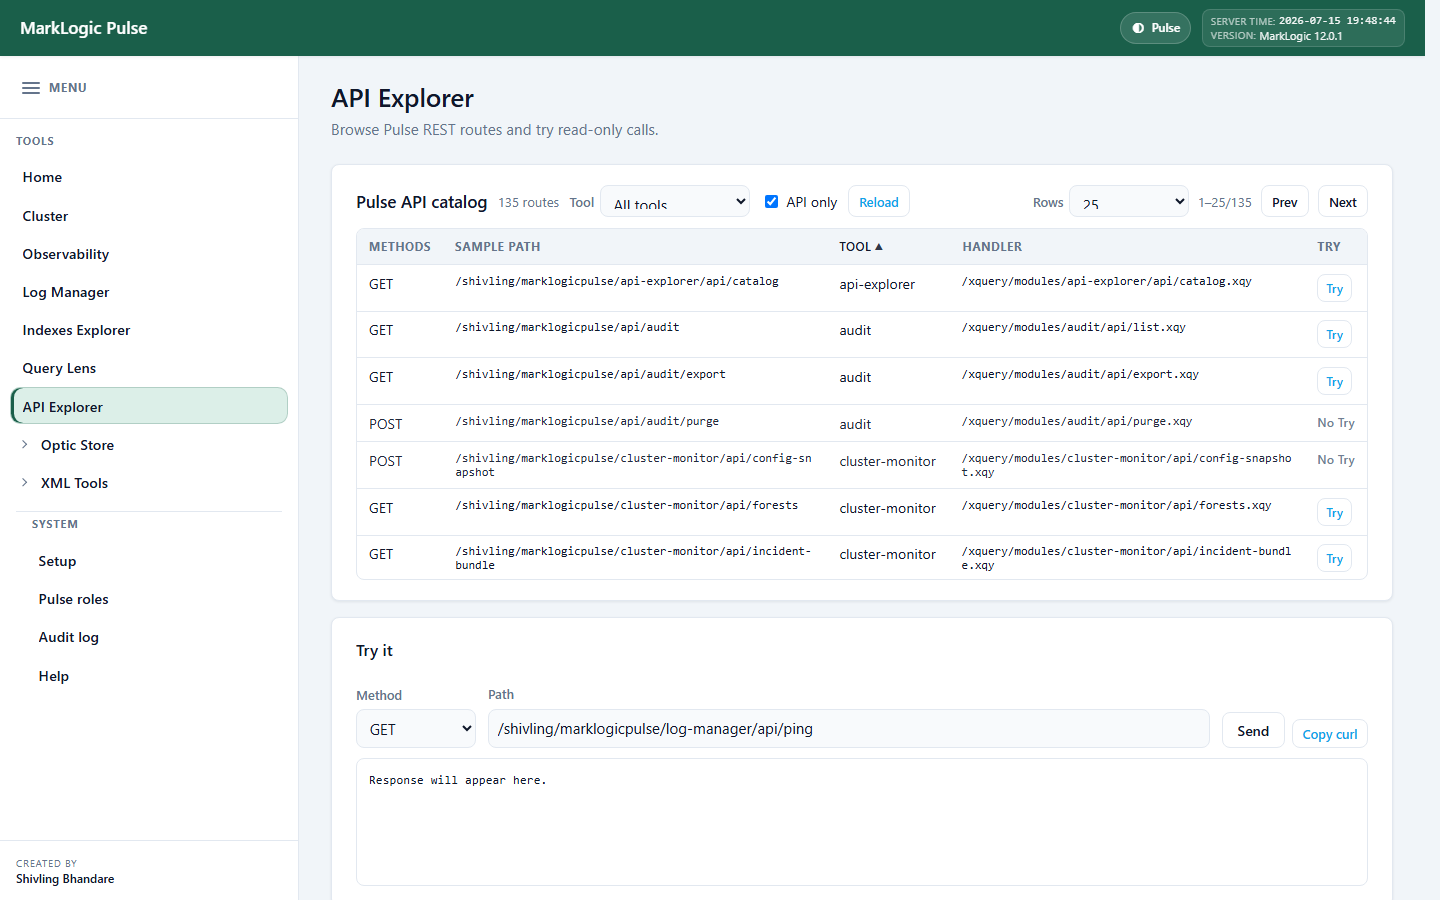Click the MarkLogic 12.0.1 version label
The height and width of the screenshot is (900, 1440).
[x=1300, y=36]
